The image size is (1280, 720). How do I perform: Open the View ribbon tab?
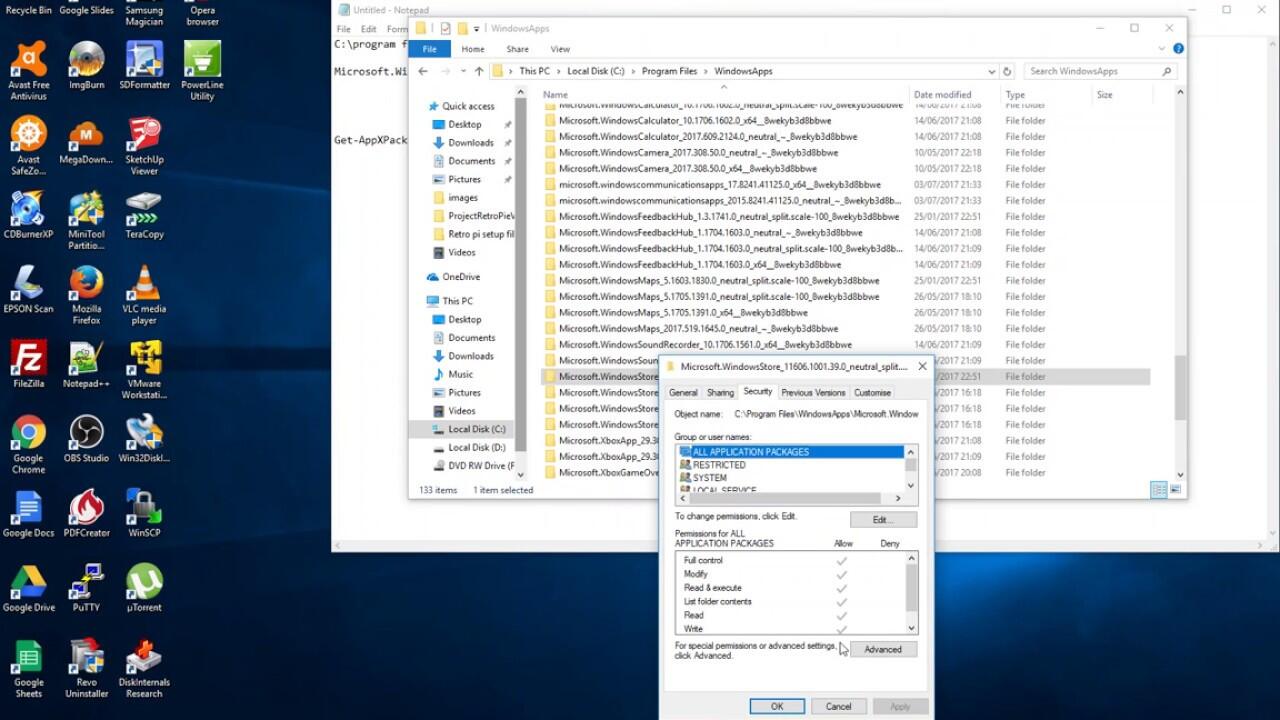560,48
